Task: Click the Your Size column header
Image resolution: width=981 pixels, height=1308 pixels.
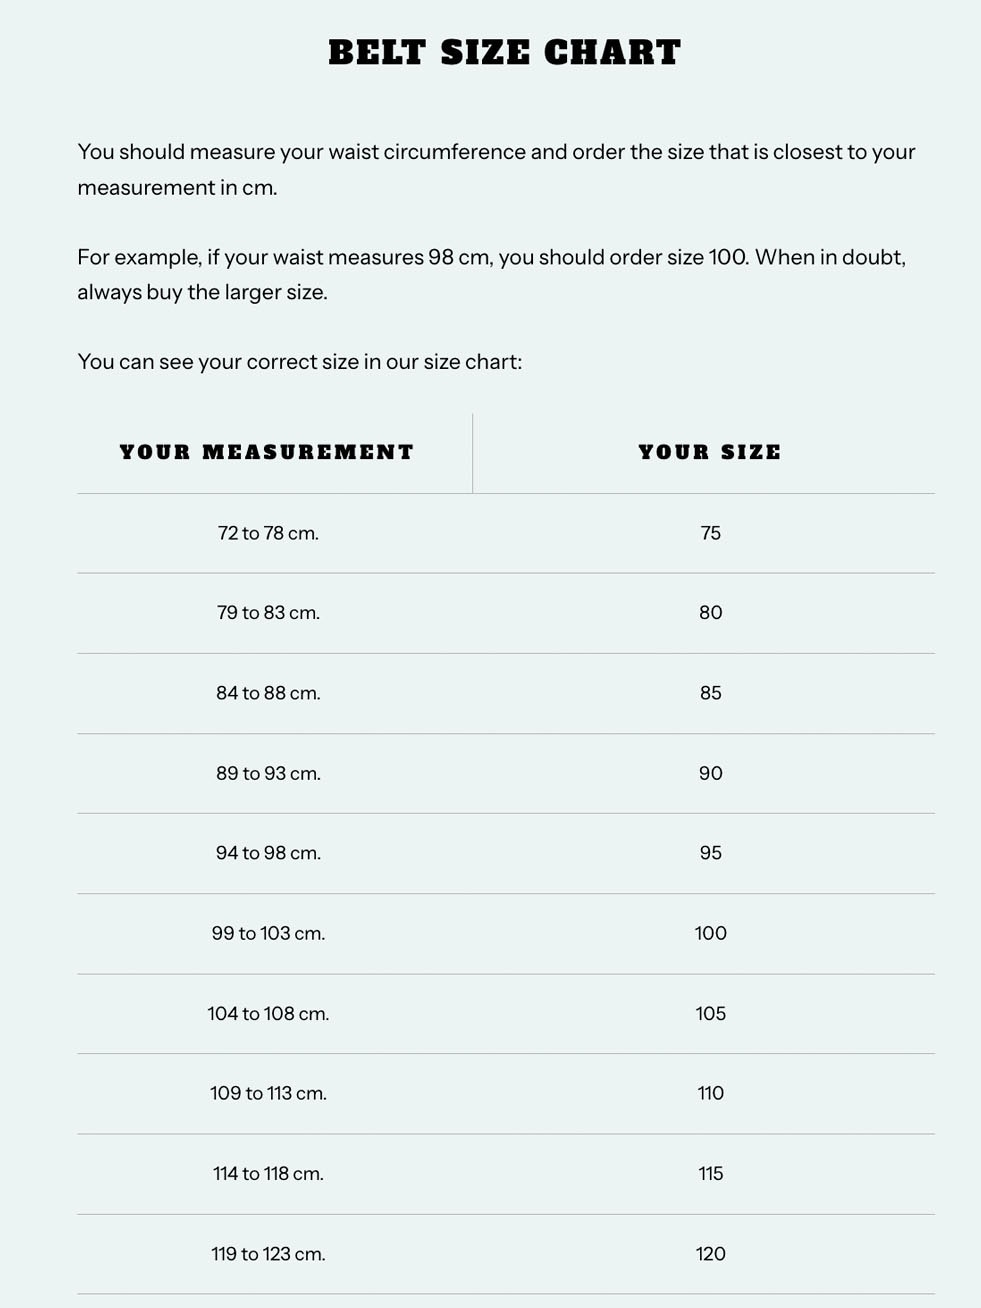Action: pos(710,452)
